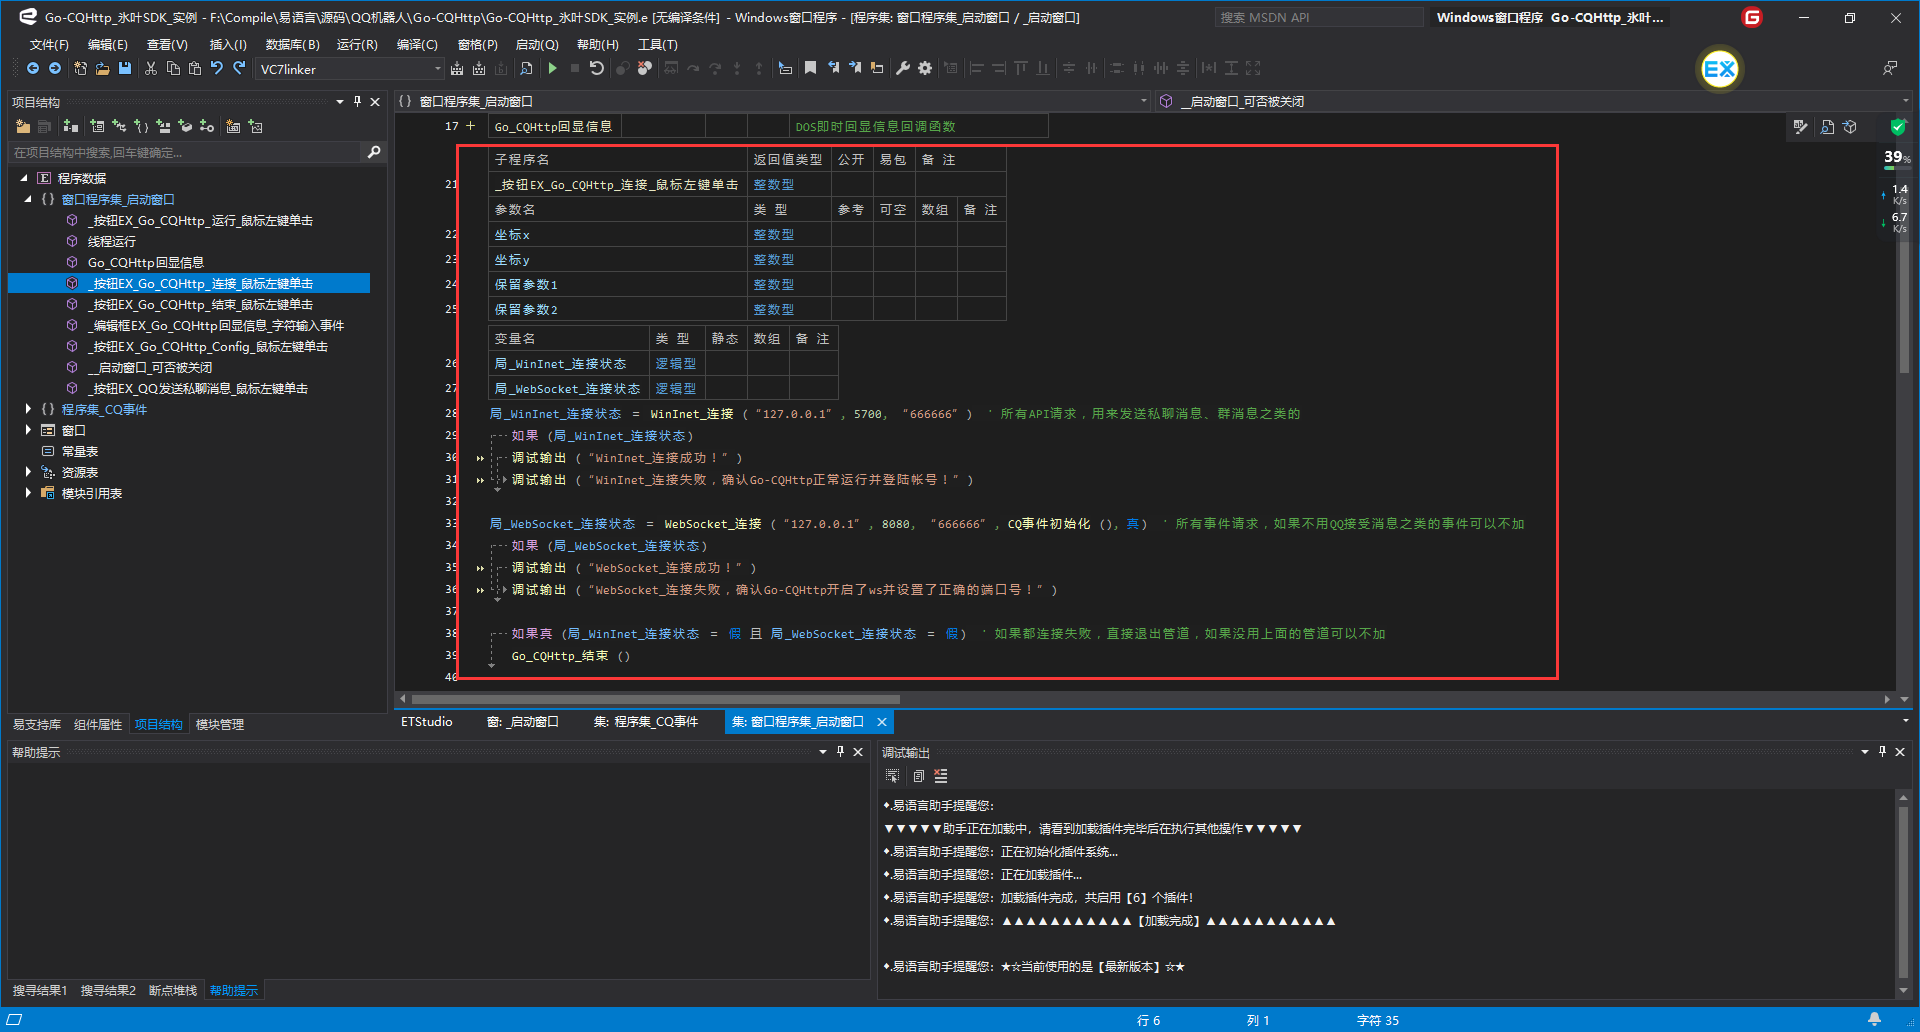Select Go_CQHttp回显信息 in project tree

pyautogui.click(x=146, y=263)
